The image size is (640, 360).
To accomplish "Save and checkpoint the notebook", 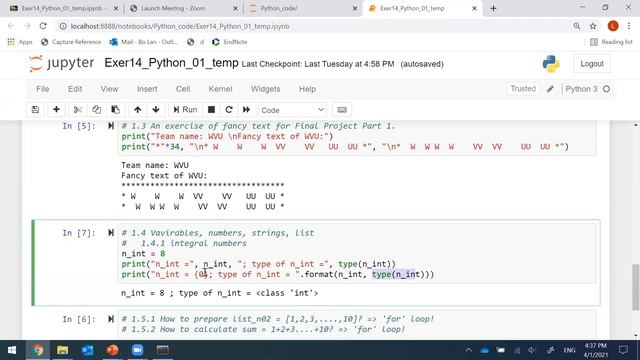I will [36, 110].
